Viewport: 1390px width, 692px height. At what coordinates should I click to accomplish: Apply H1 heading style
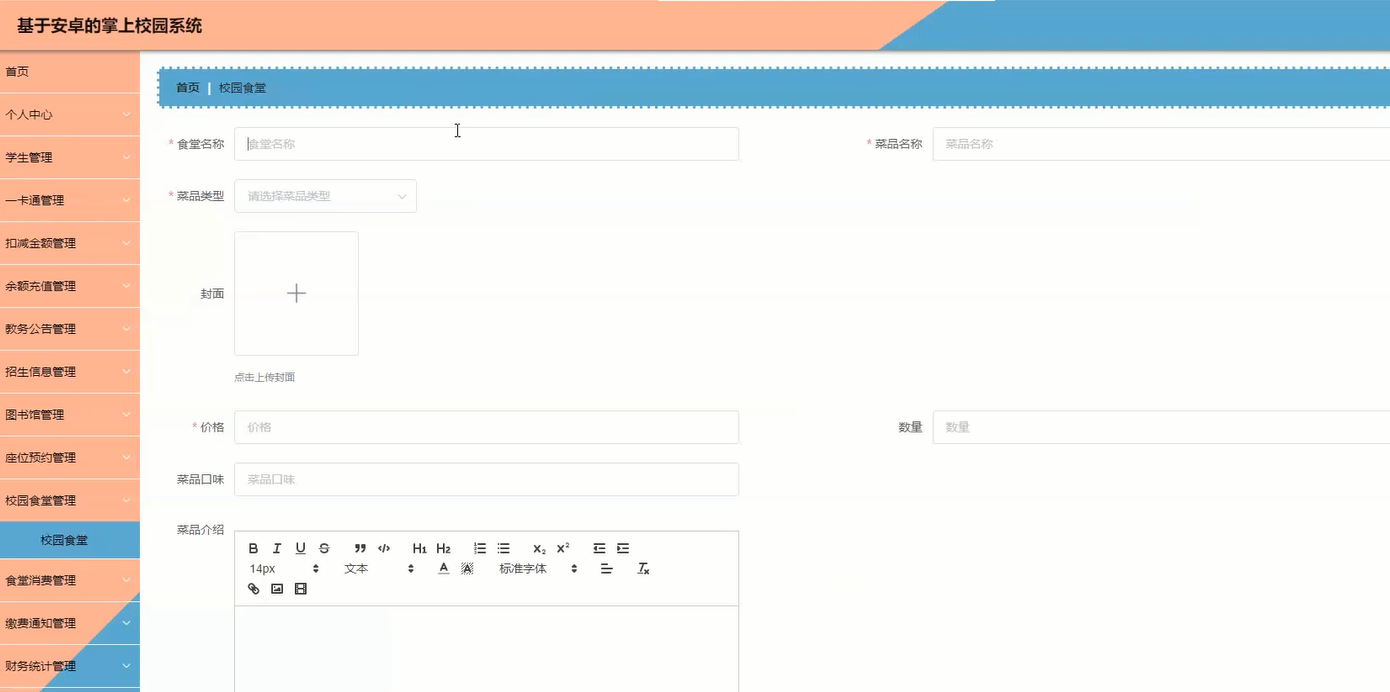click(x=420, y=548)
